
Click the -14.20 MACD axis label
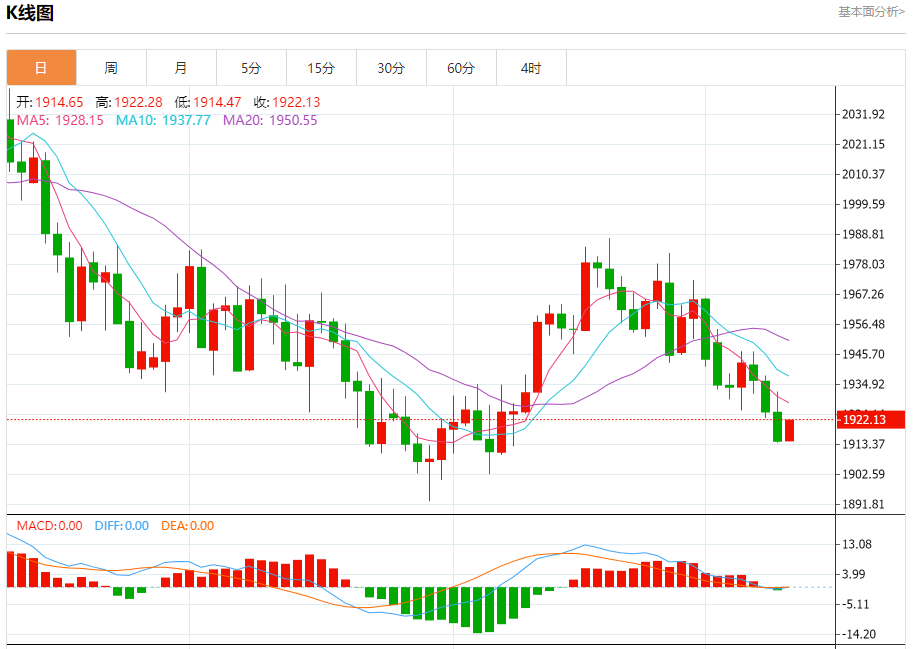[857, 634]
